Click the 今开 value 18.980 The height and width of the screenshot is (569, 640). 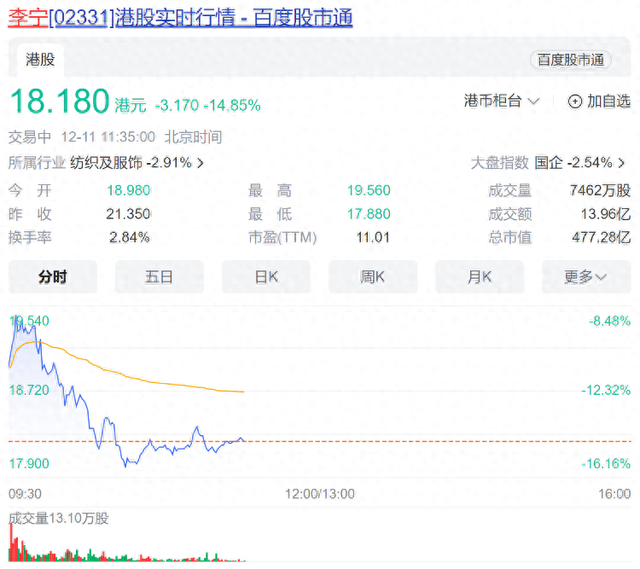(128, 190)
